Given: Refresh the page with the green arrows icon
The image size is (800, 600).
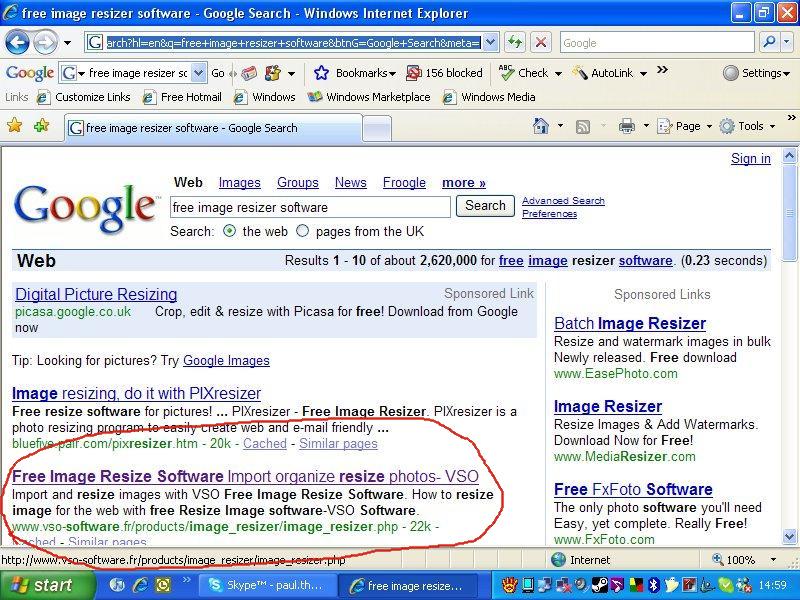Looking at the screenshot, I should [515, 42].
